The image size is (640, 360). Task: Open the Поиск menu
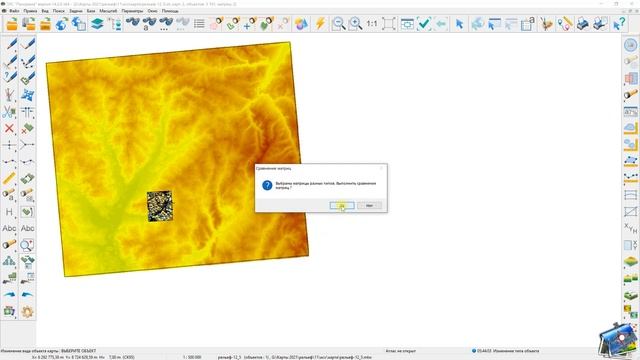59,11
